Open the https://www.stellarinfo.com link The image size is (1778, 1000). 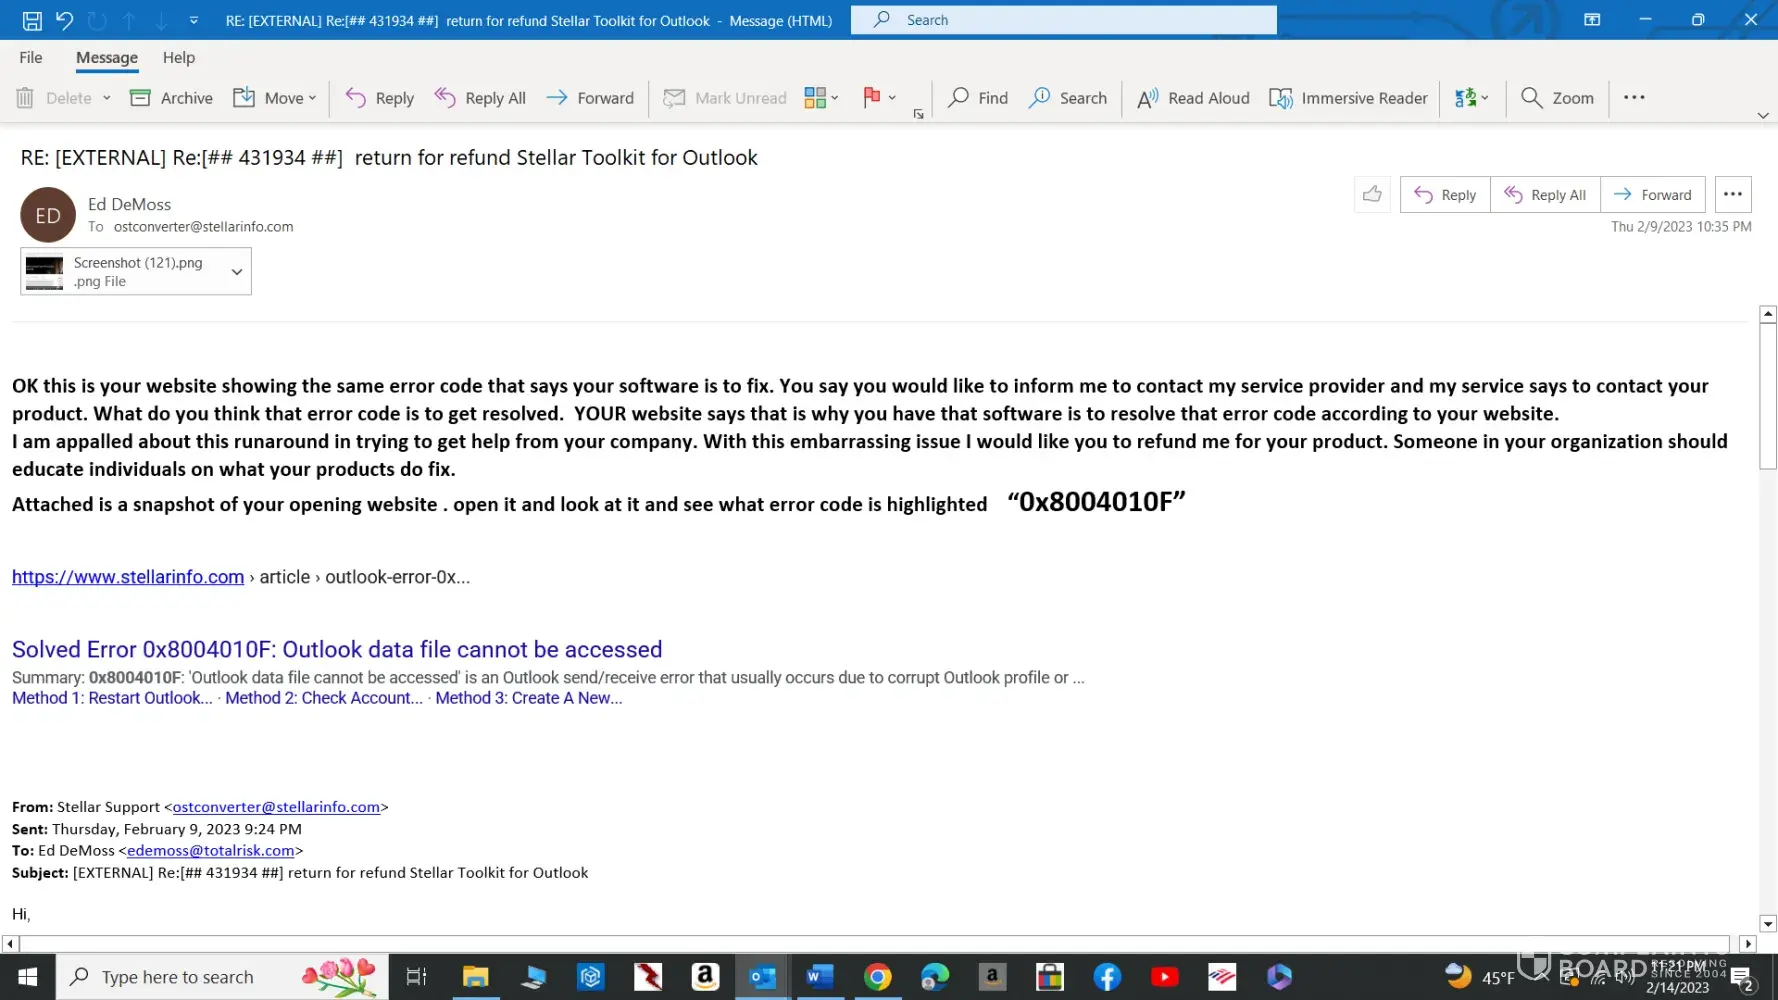point(128,577)
